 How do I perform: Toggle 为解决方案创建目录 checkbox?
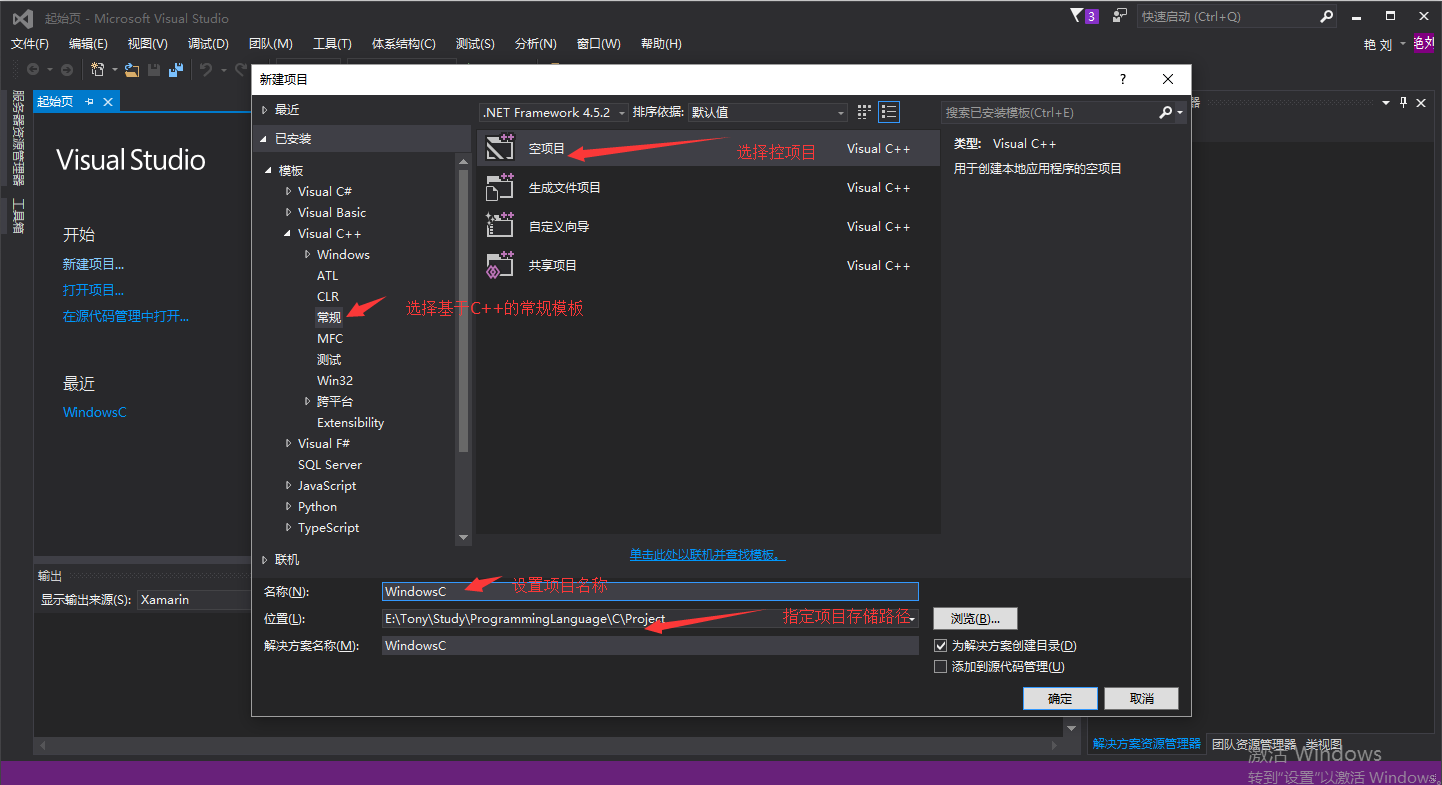[x=940, y=646]
